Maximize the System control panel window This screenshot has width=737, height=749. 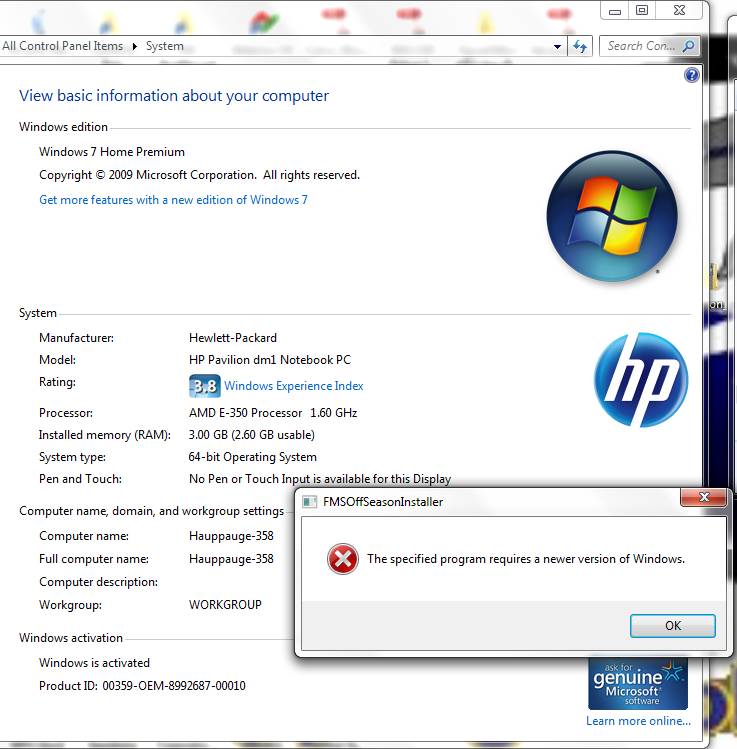[x=641, y=10]
